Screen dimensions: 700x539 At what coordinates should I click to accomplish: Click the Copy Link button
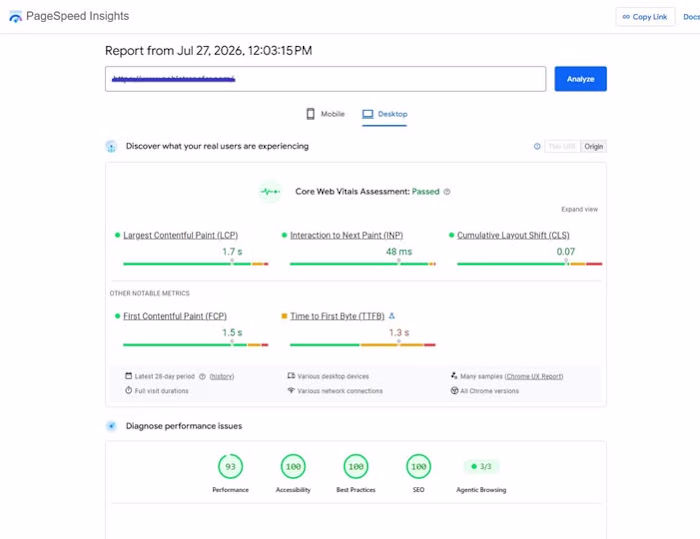645,17
